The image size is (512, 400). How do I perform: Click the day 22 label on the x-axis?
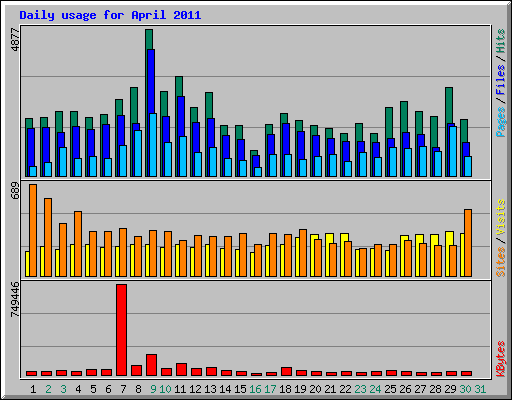tap(345, 389)
